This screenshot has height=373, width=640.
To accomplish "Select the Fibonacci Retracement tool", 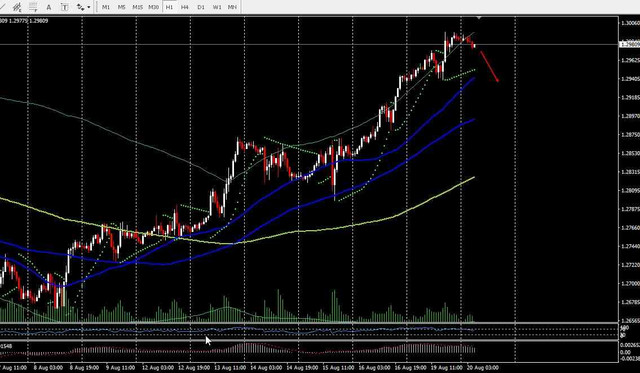I will click(33, 7).
